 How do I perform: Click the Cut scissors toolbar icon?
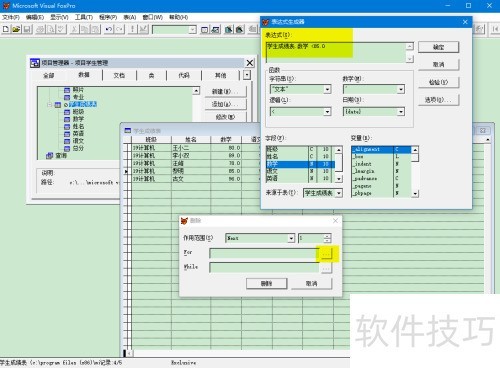click(x=74, y=29)
